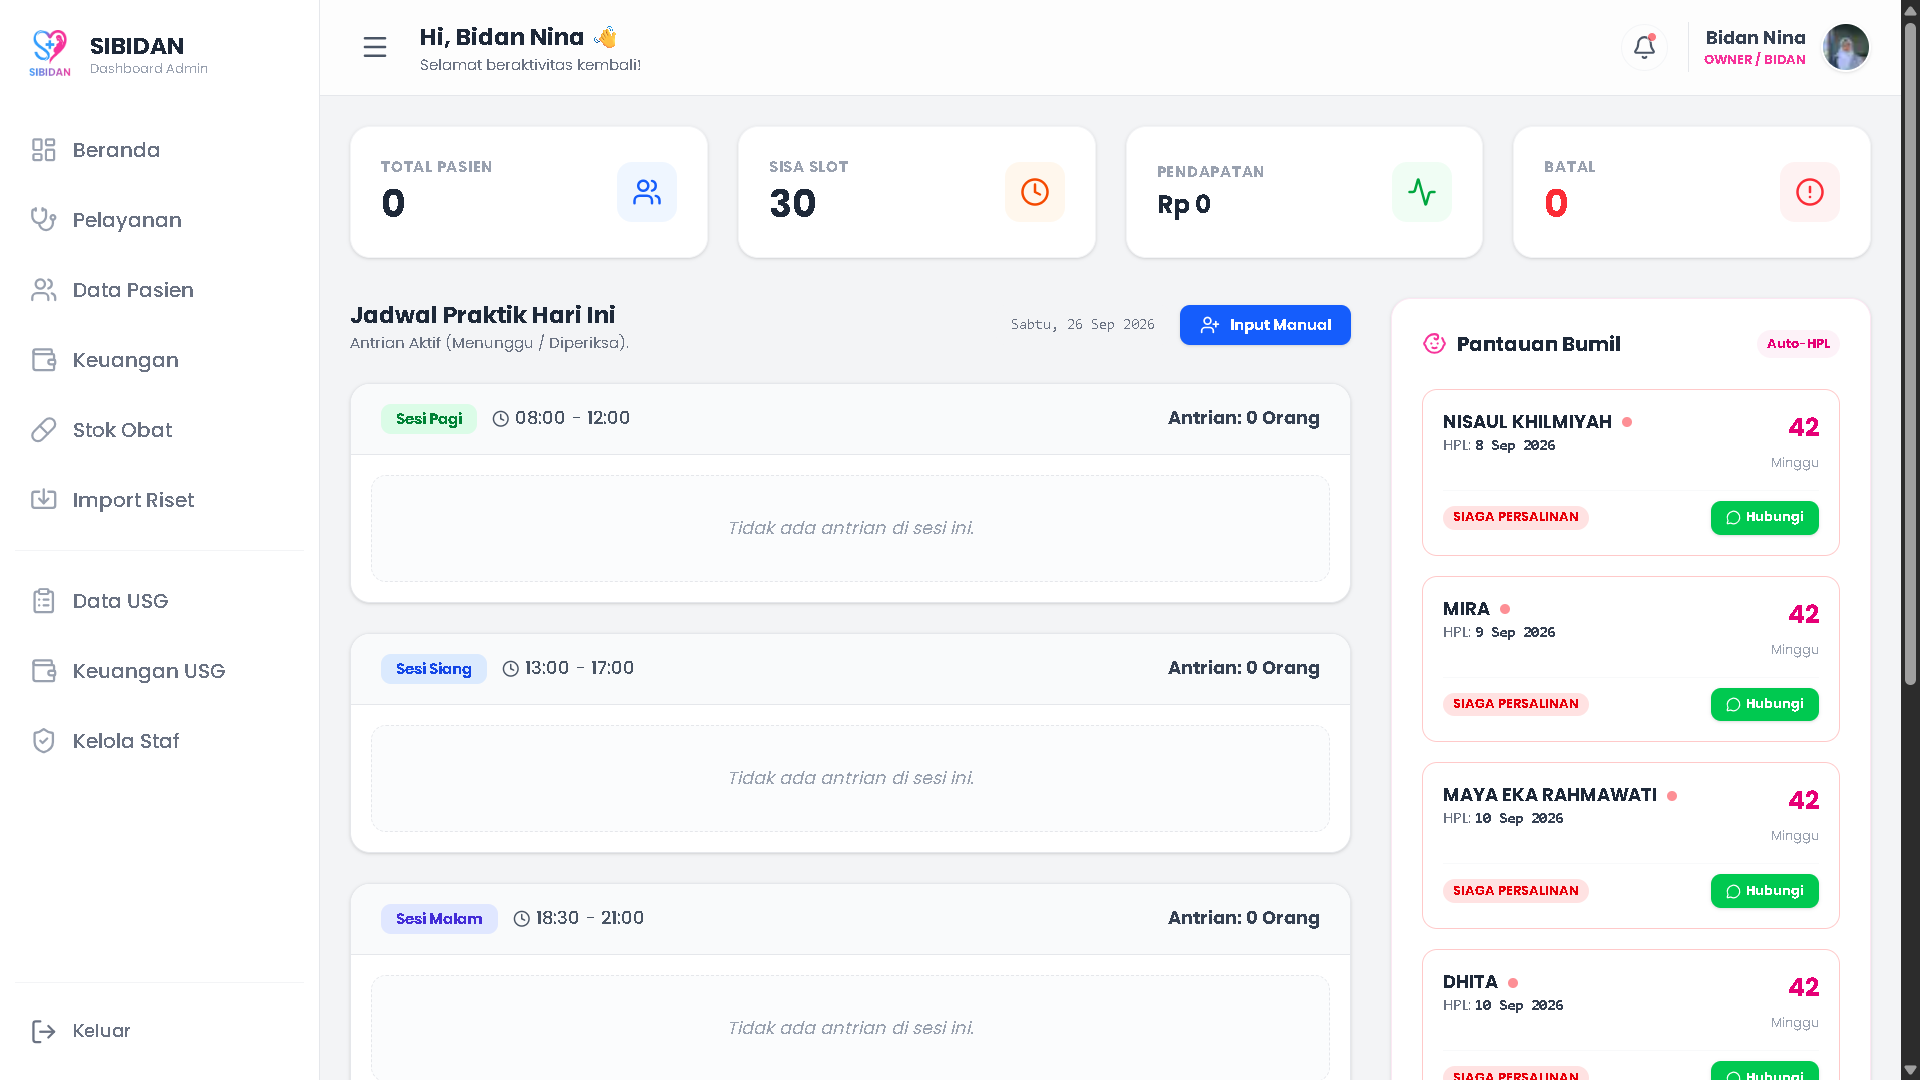Click clock icon beside 18:30 - 21:00
1920x1080 pixels.
522,919
